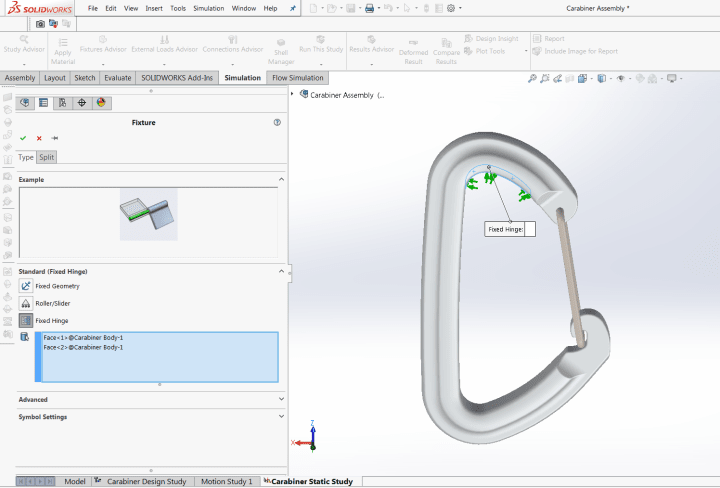The height and width of the screenshot is (488, 720).
Task: Open the ConfigurationManager tab icon
Action: [62, 102]
